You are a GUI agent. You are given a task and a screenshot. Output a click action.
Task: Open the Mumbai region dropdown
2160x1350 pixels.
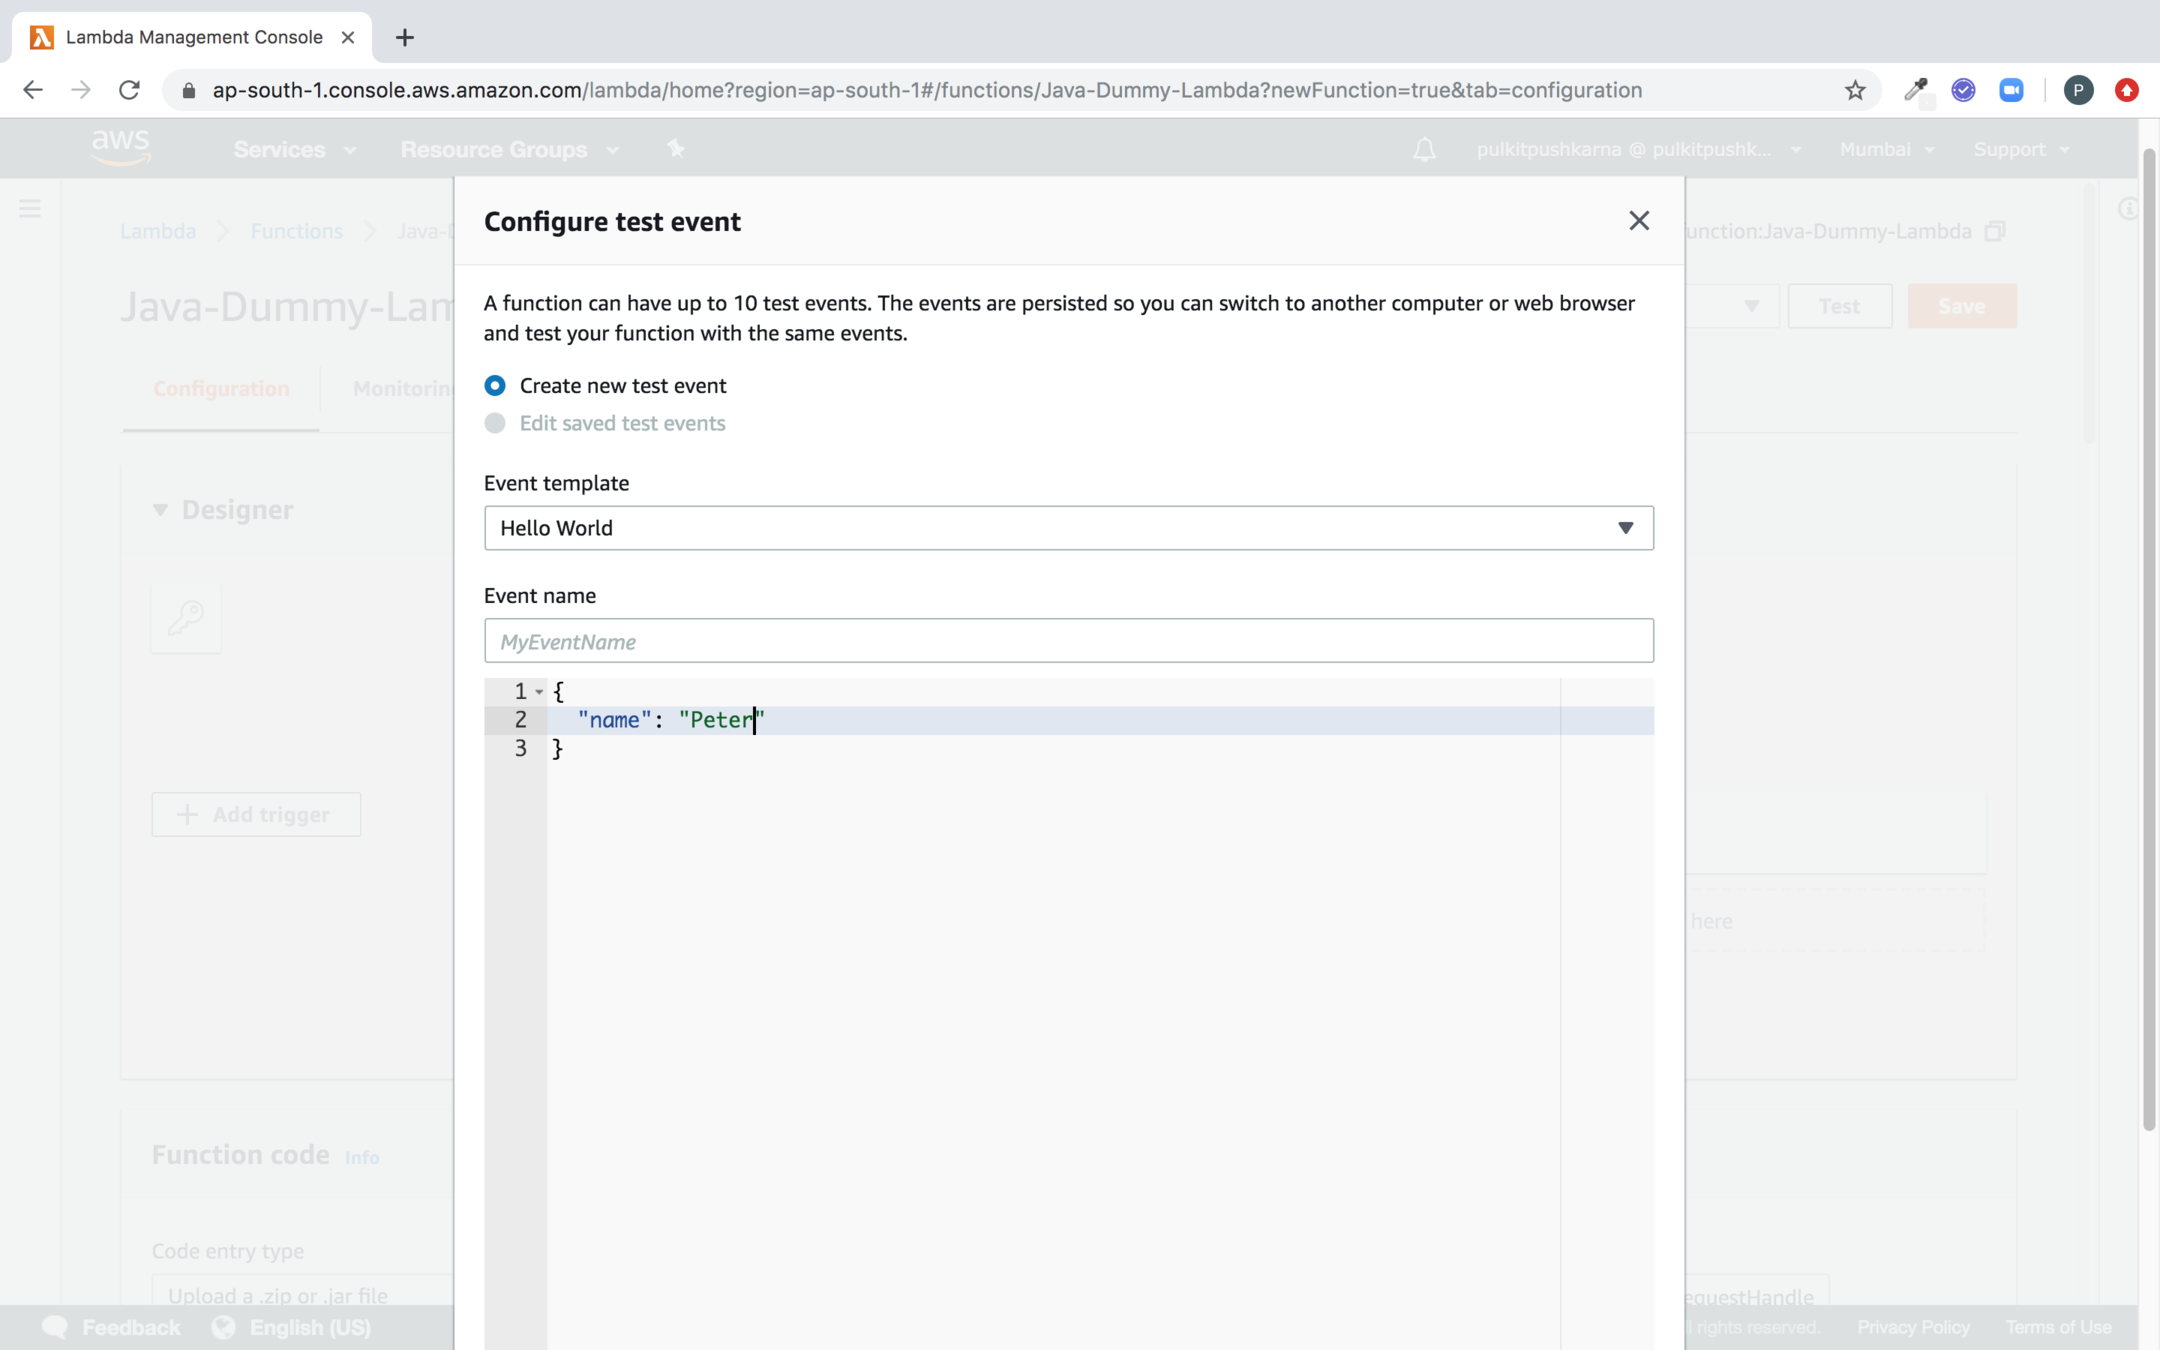coord(1886,149)
